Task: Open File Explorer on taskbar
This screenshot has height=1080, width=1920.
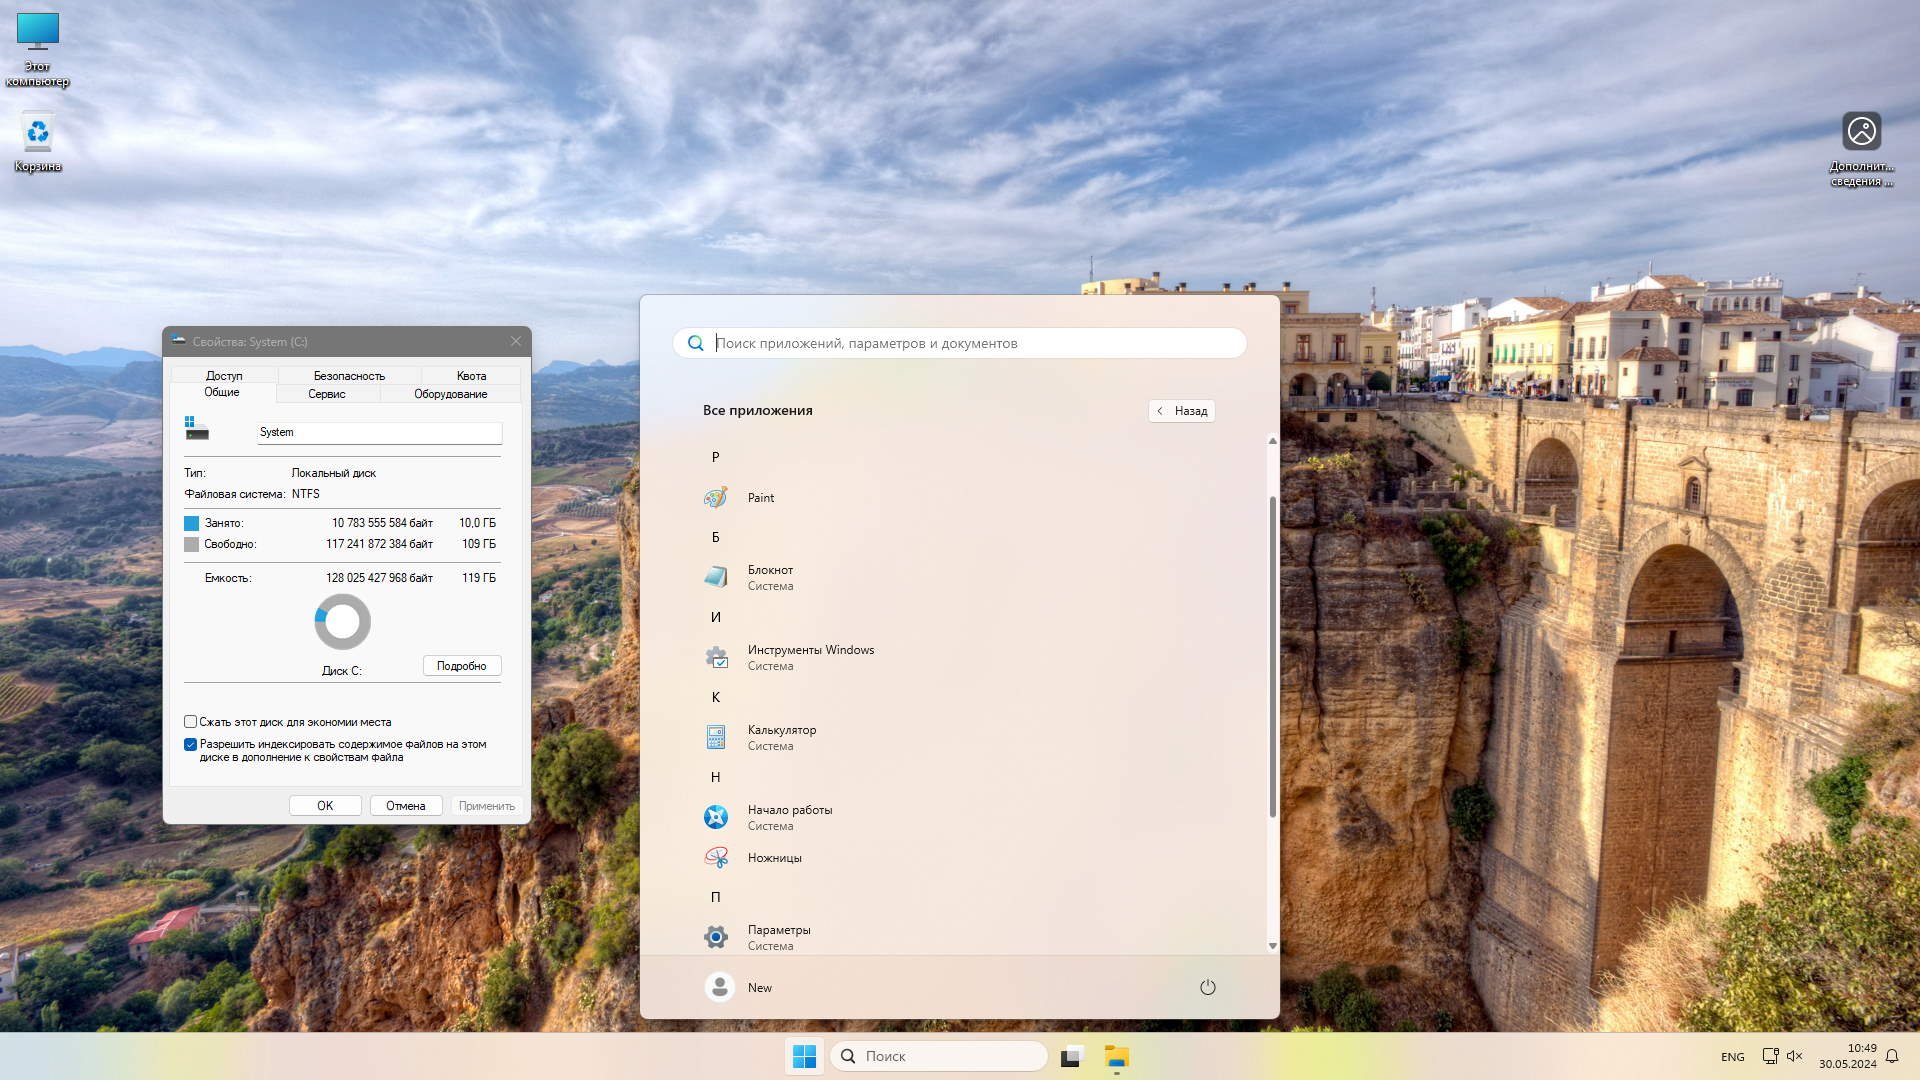Action: coord(1116,1056)
